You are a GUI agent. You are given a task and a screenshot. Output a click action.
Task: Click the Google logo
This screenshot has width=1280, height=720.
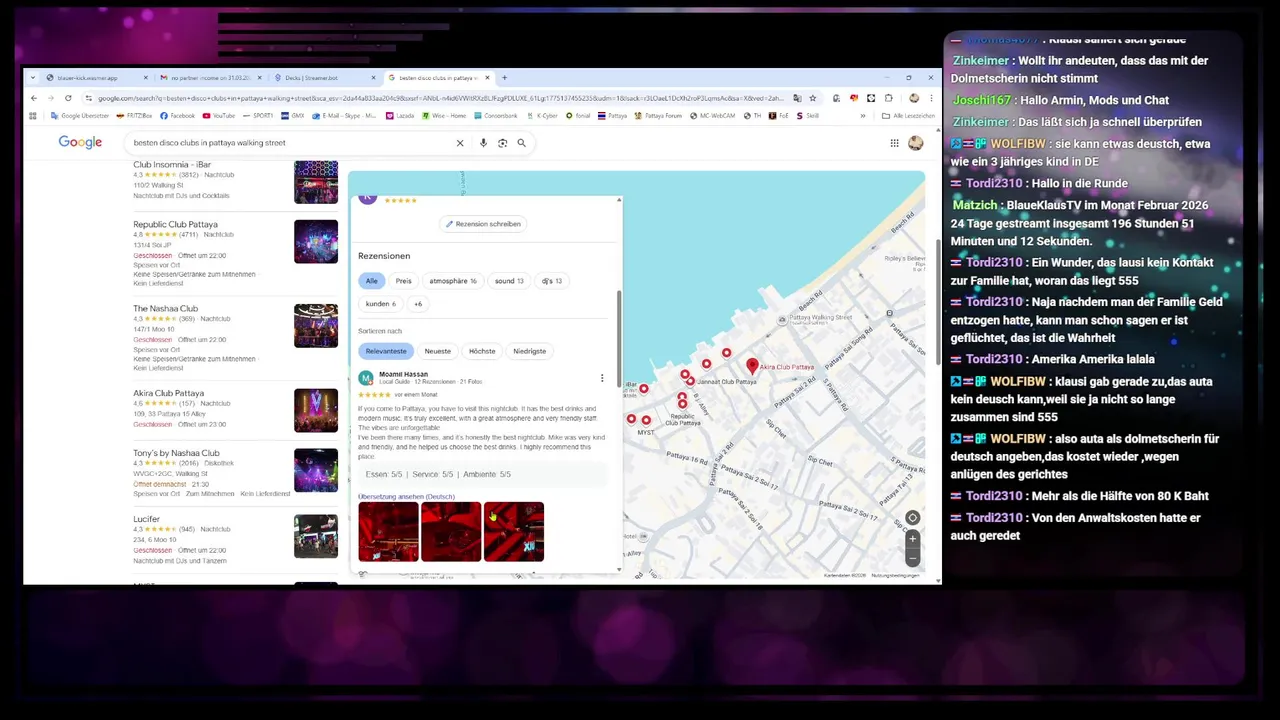point(80,143)
